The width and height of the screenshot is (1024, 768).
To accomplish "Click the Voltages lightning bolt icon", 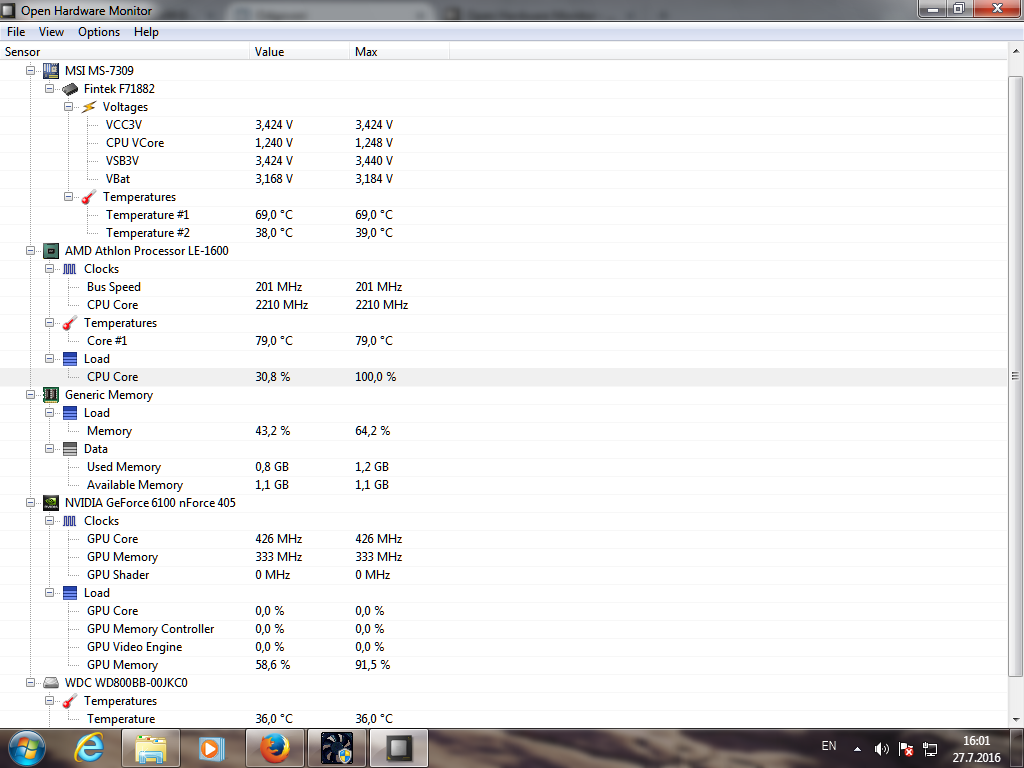I will point(89,107).
